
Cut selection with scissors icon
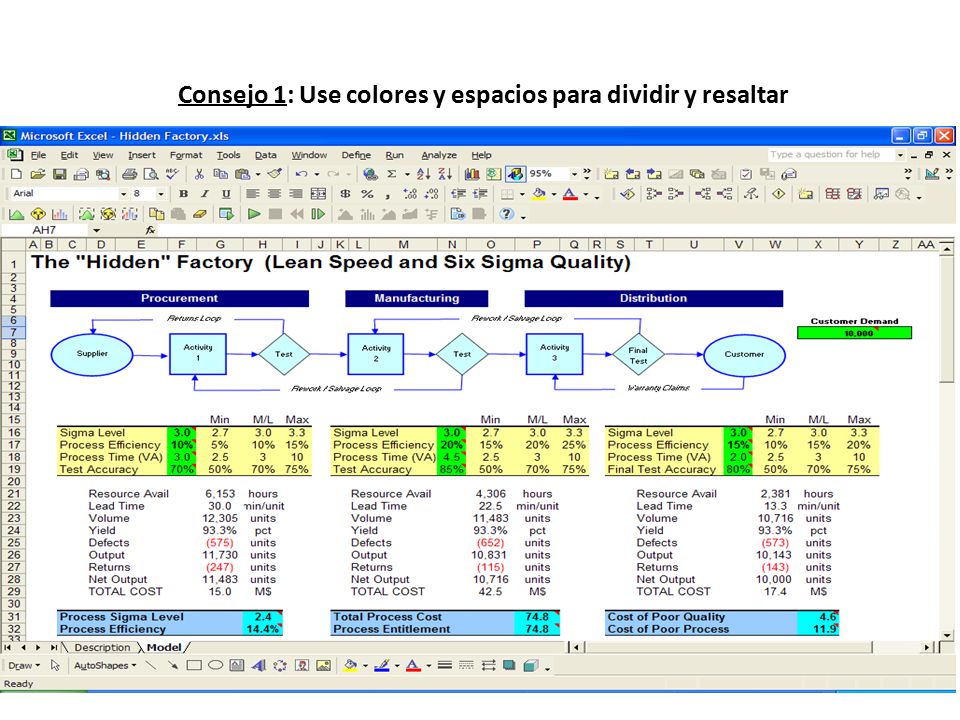pyautogui.click(x=199, y=174)
